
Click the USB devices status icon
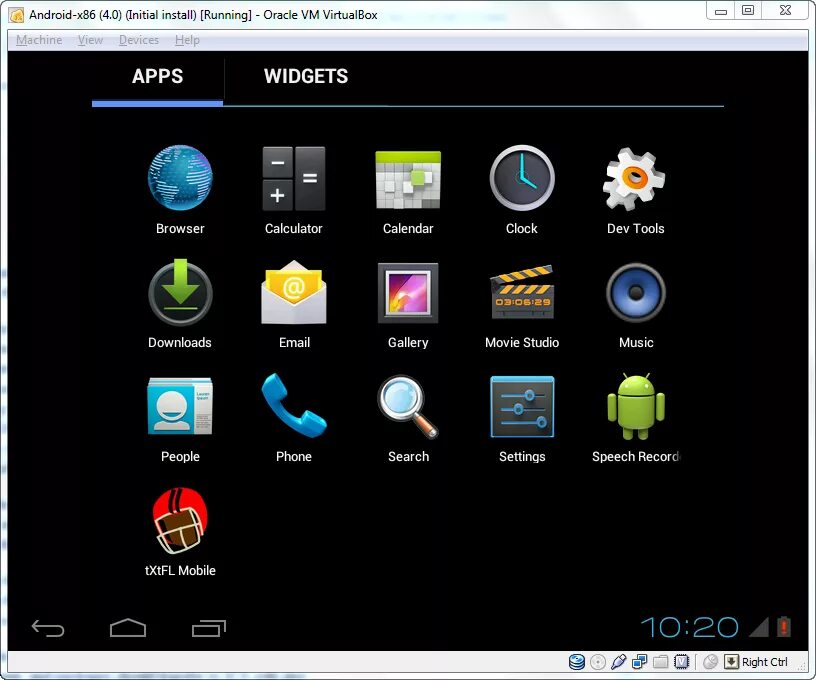[x=618, y=662]
